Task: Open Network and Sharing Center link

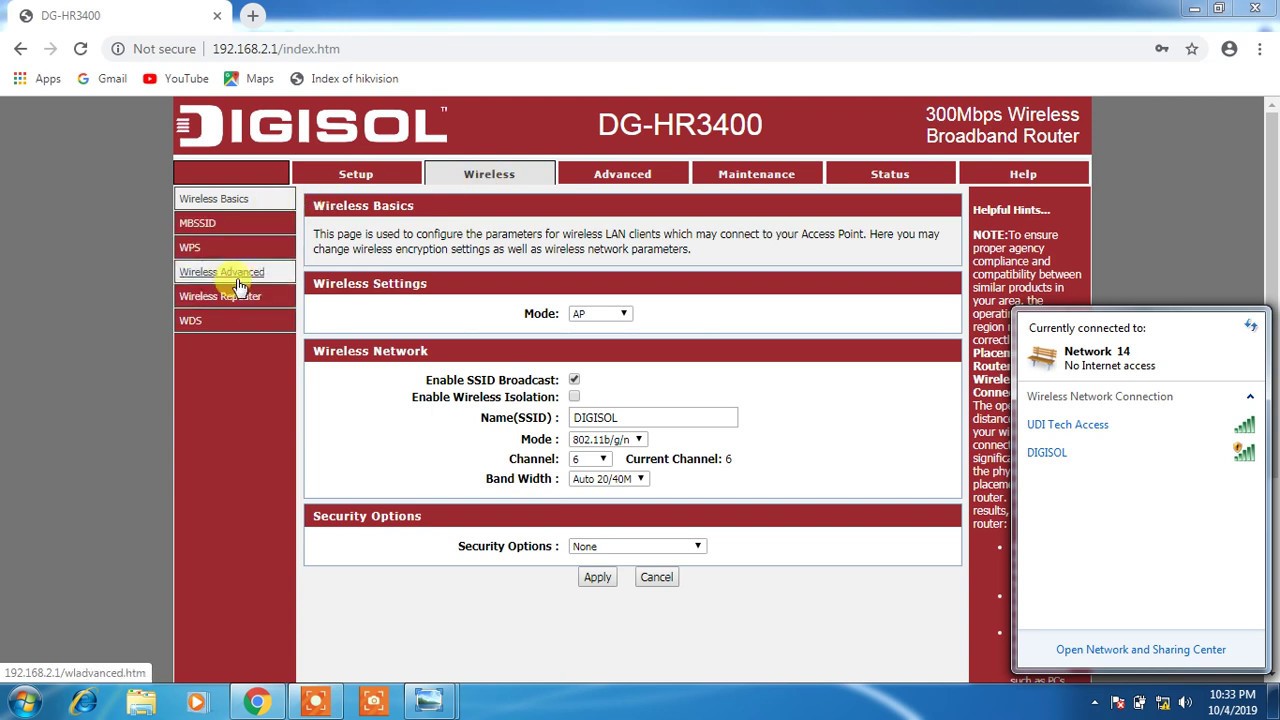Action: pyautogui.click(x=1141, y=650)
